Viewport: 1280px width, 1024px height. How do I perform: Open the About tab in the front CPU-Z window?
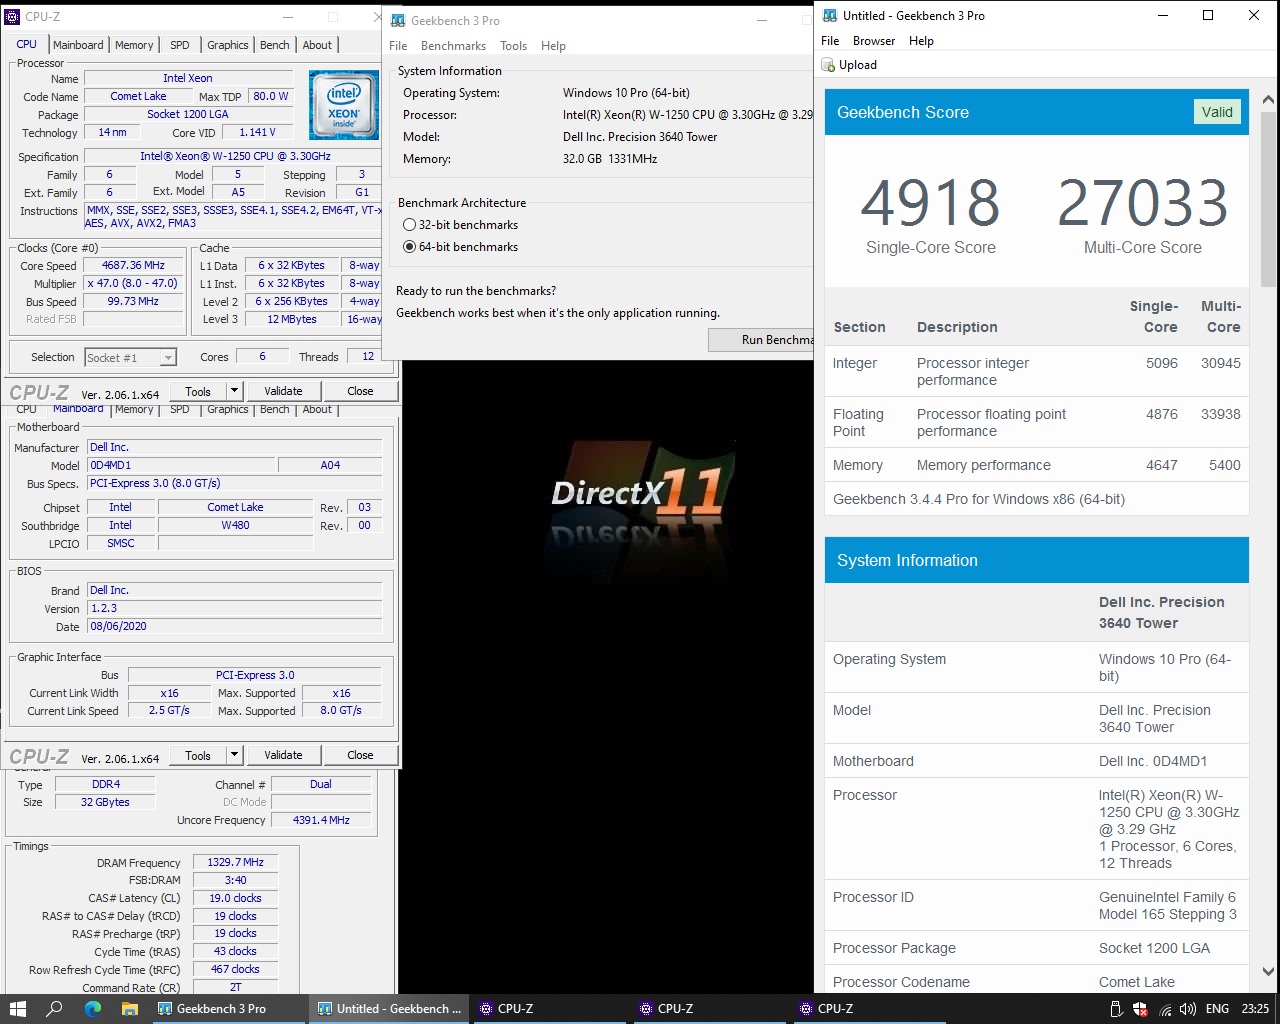(317, 45)
